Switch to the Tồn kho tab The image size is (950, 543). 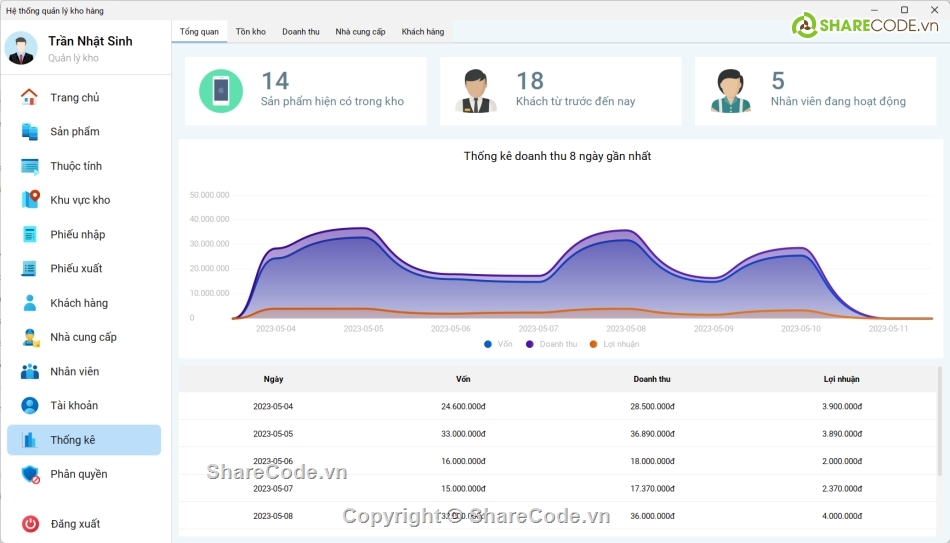[250, 32]
